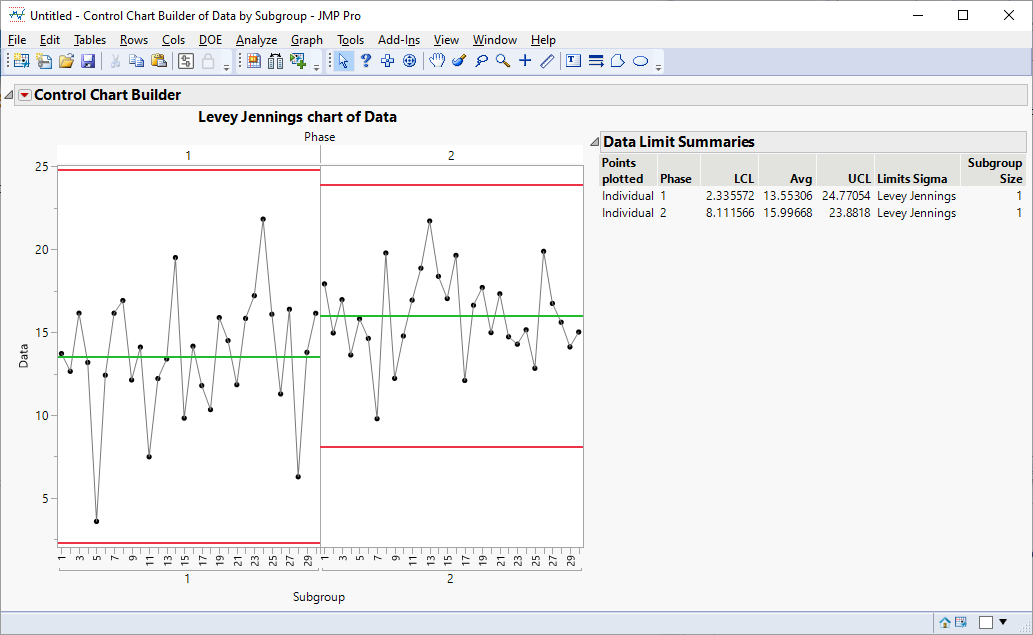
Task: Select the Lasso tool
Action: [481, 61]
